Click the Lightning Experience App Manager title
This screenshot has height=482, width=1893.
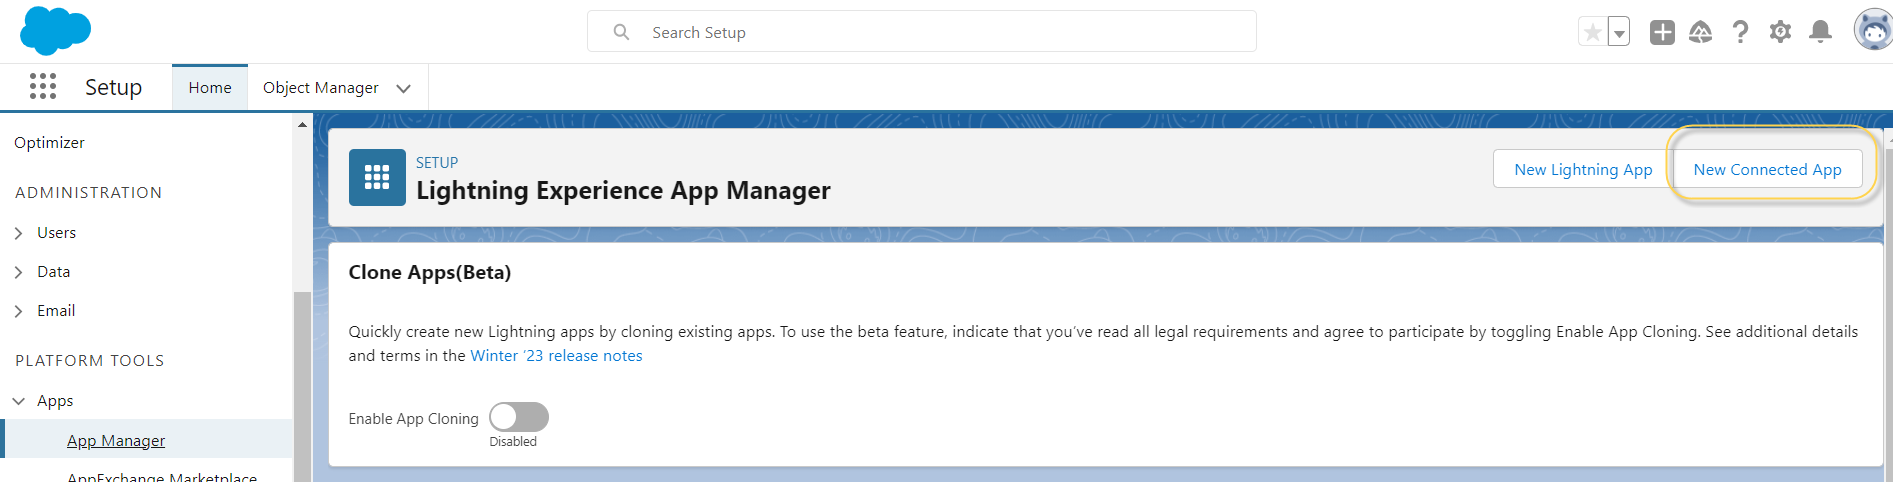click(623, 190)
